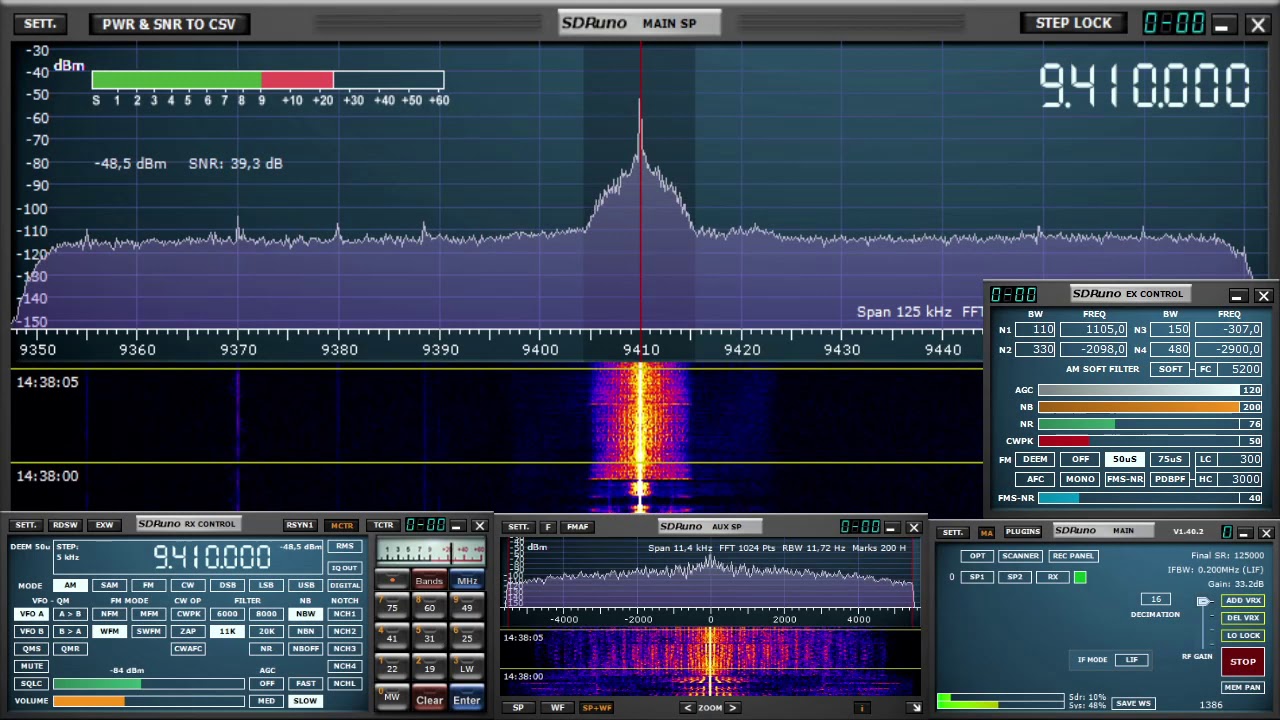
Task: Open the Bands keypad button
Action: [x=429, y=581]
